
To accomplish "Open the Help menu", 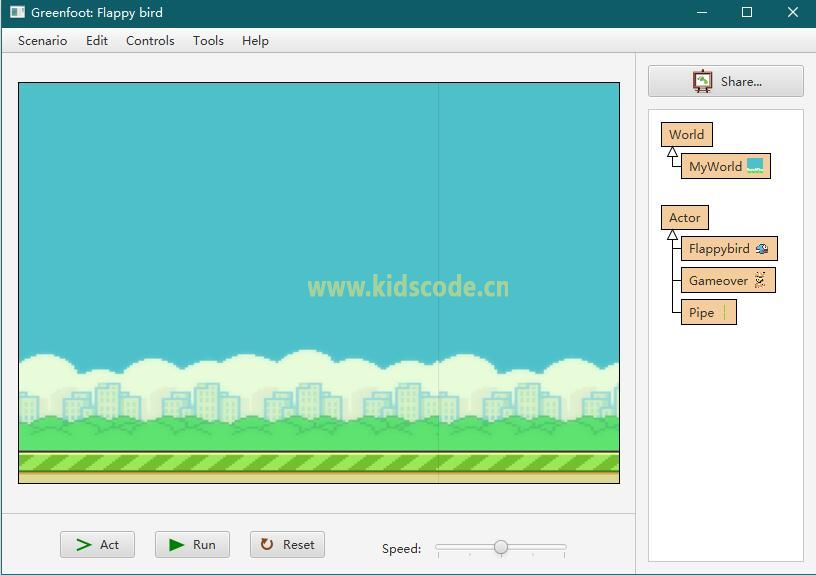I will tap(255, 41).
